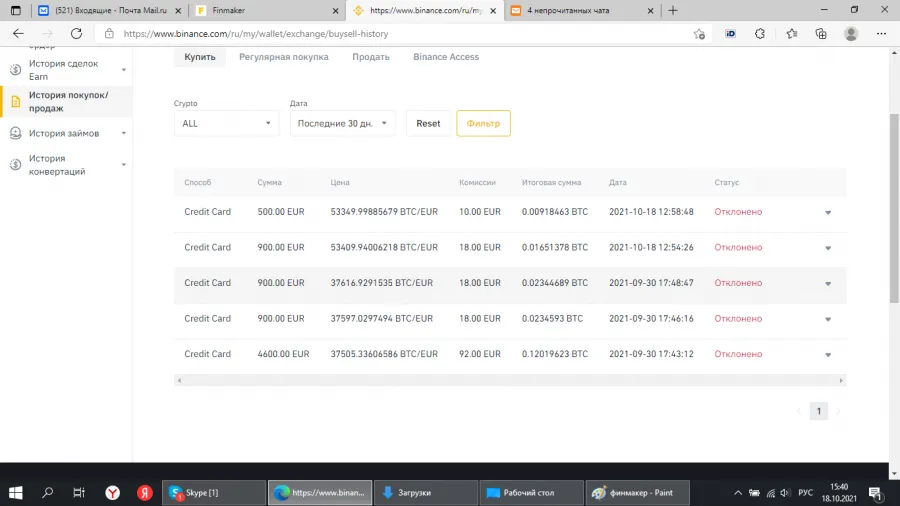
Task: Click the Reset button
Action: click(428, 123)
